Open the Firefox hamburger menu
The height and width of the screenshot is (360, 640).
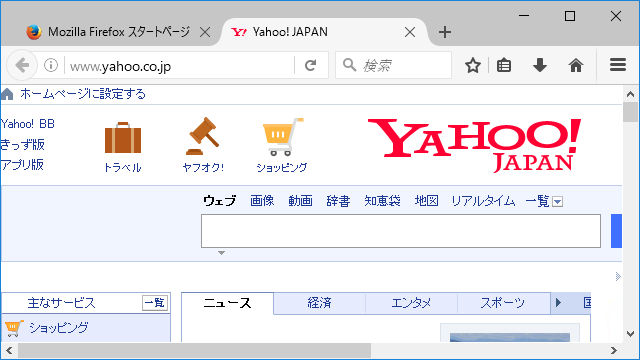click(x=618, y=64)
